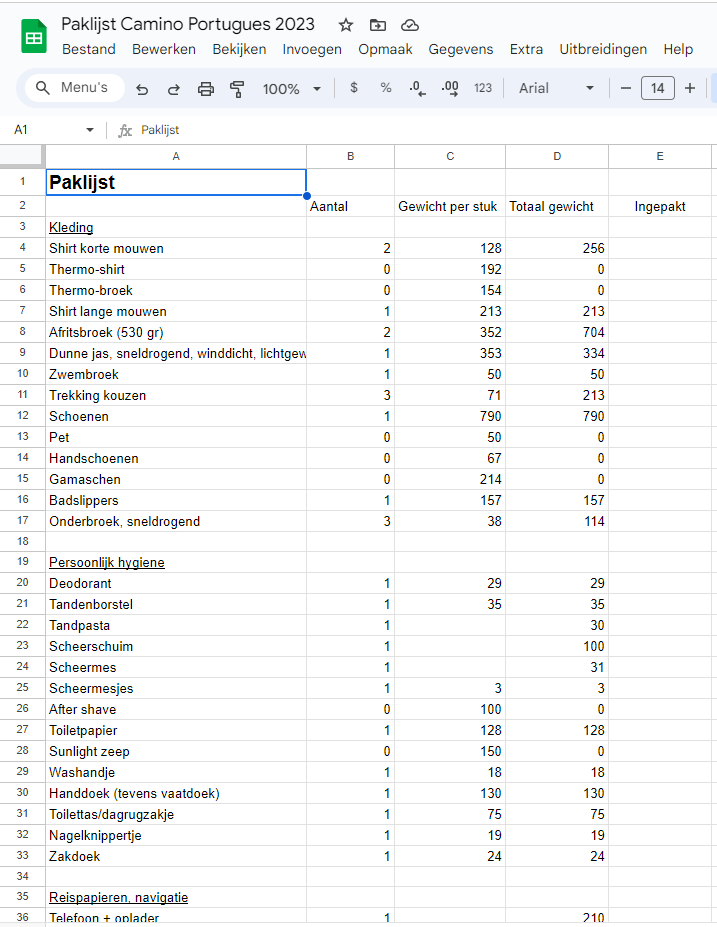Viewport: 717px width, 927px height.
Task: Open the Arial font family dropdown
Action: (557, 88)
